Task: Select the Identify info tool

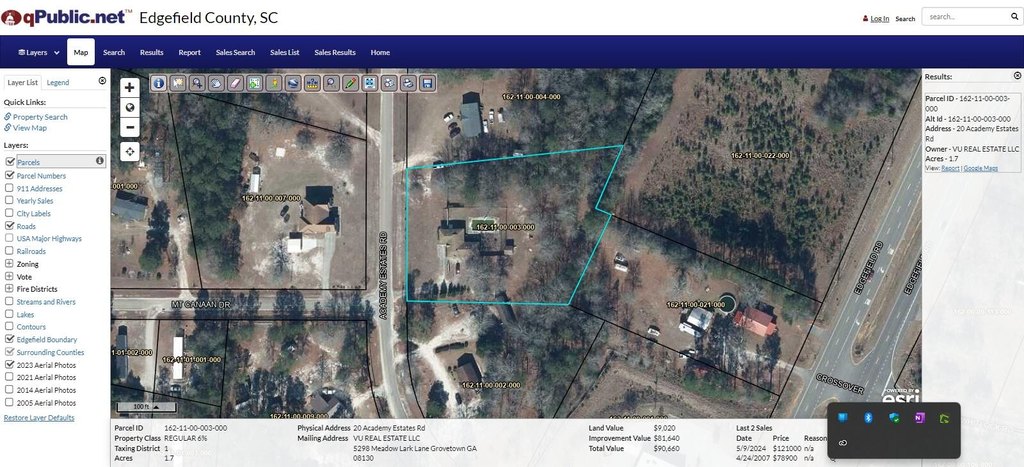Action: pyautogui.click(x=159, y=83)
